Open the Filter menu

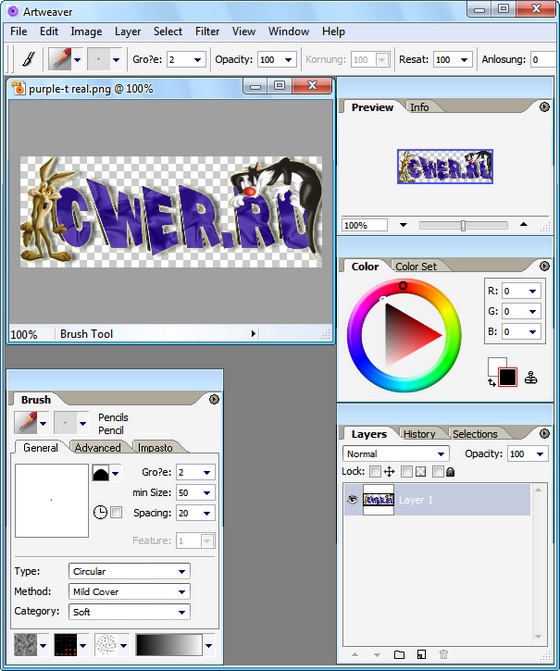207,31
